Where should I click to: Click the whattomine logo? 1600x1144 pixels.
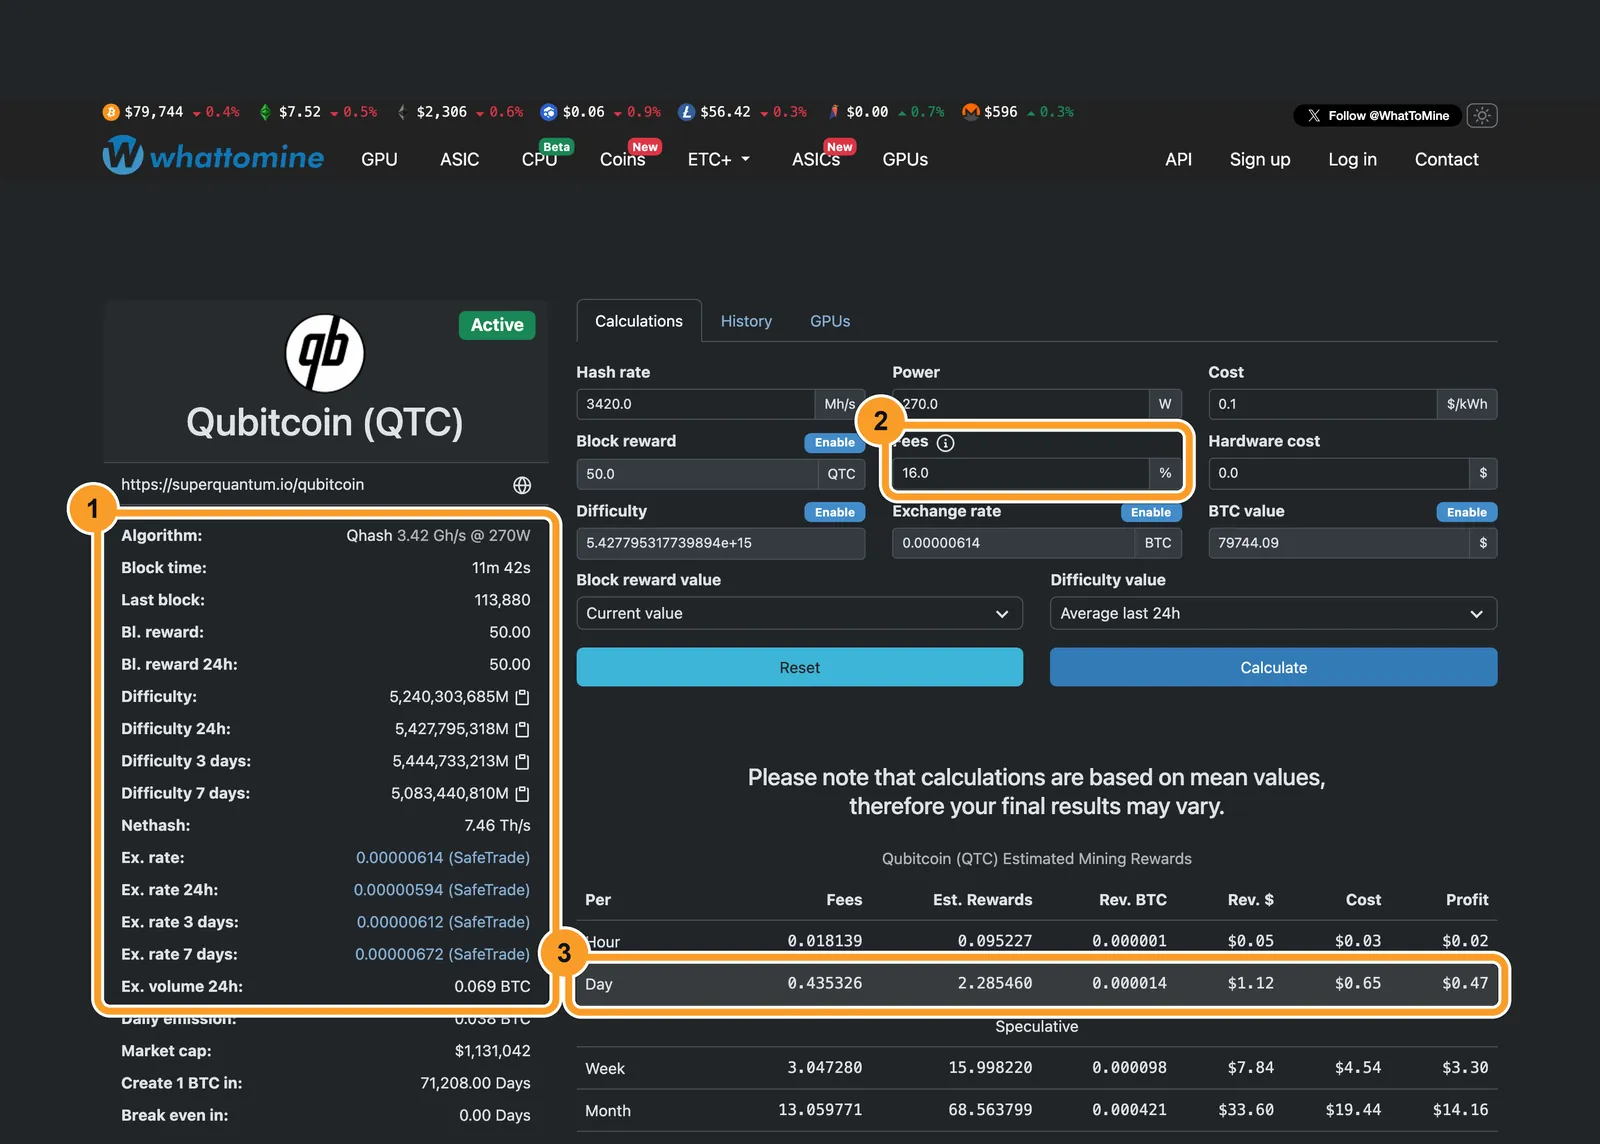(x=213, y=156)
